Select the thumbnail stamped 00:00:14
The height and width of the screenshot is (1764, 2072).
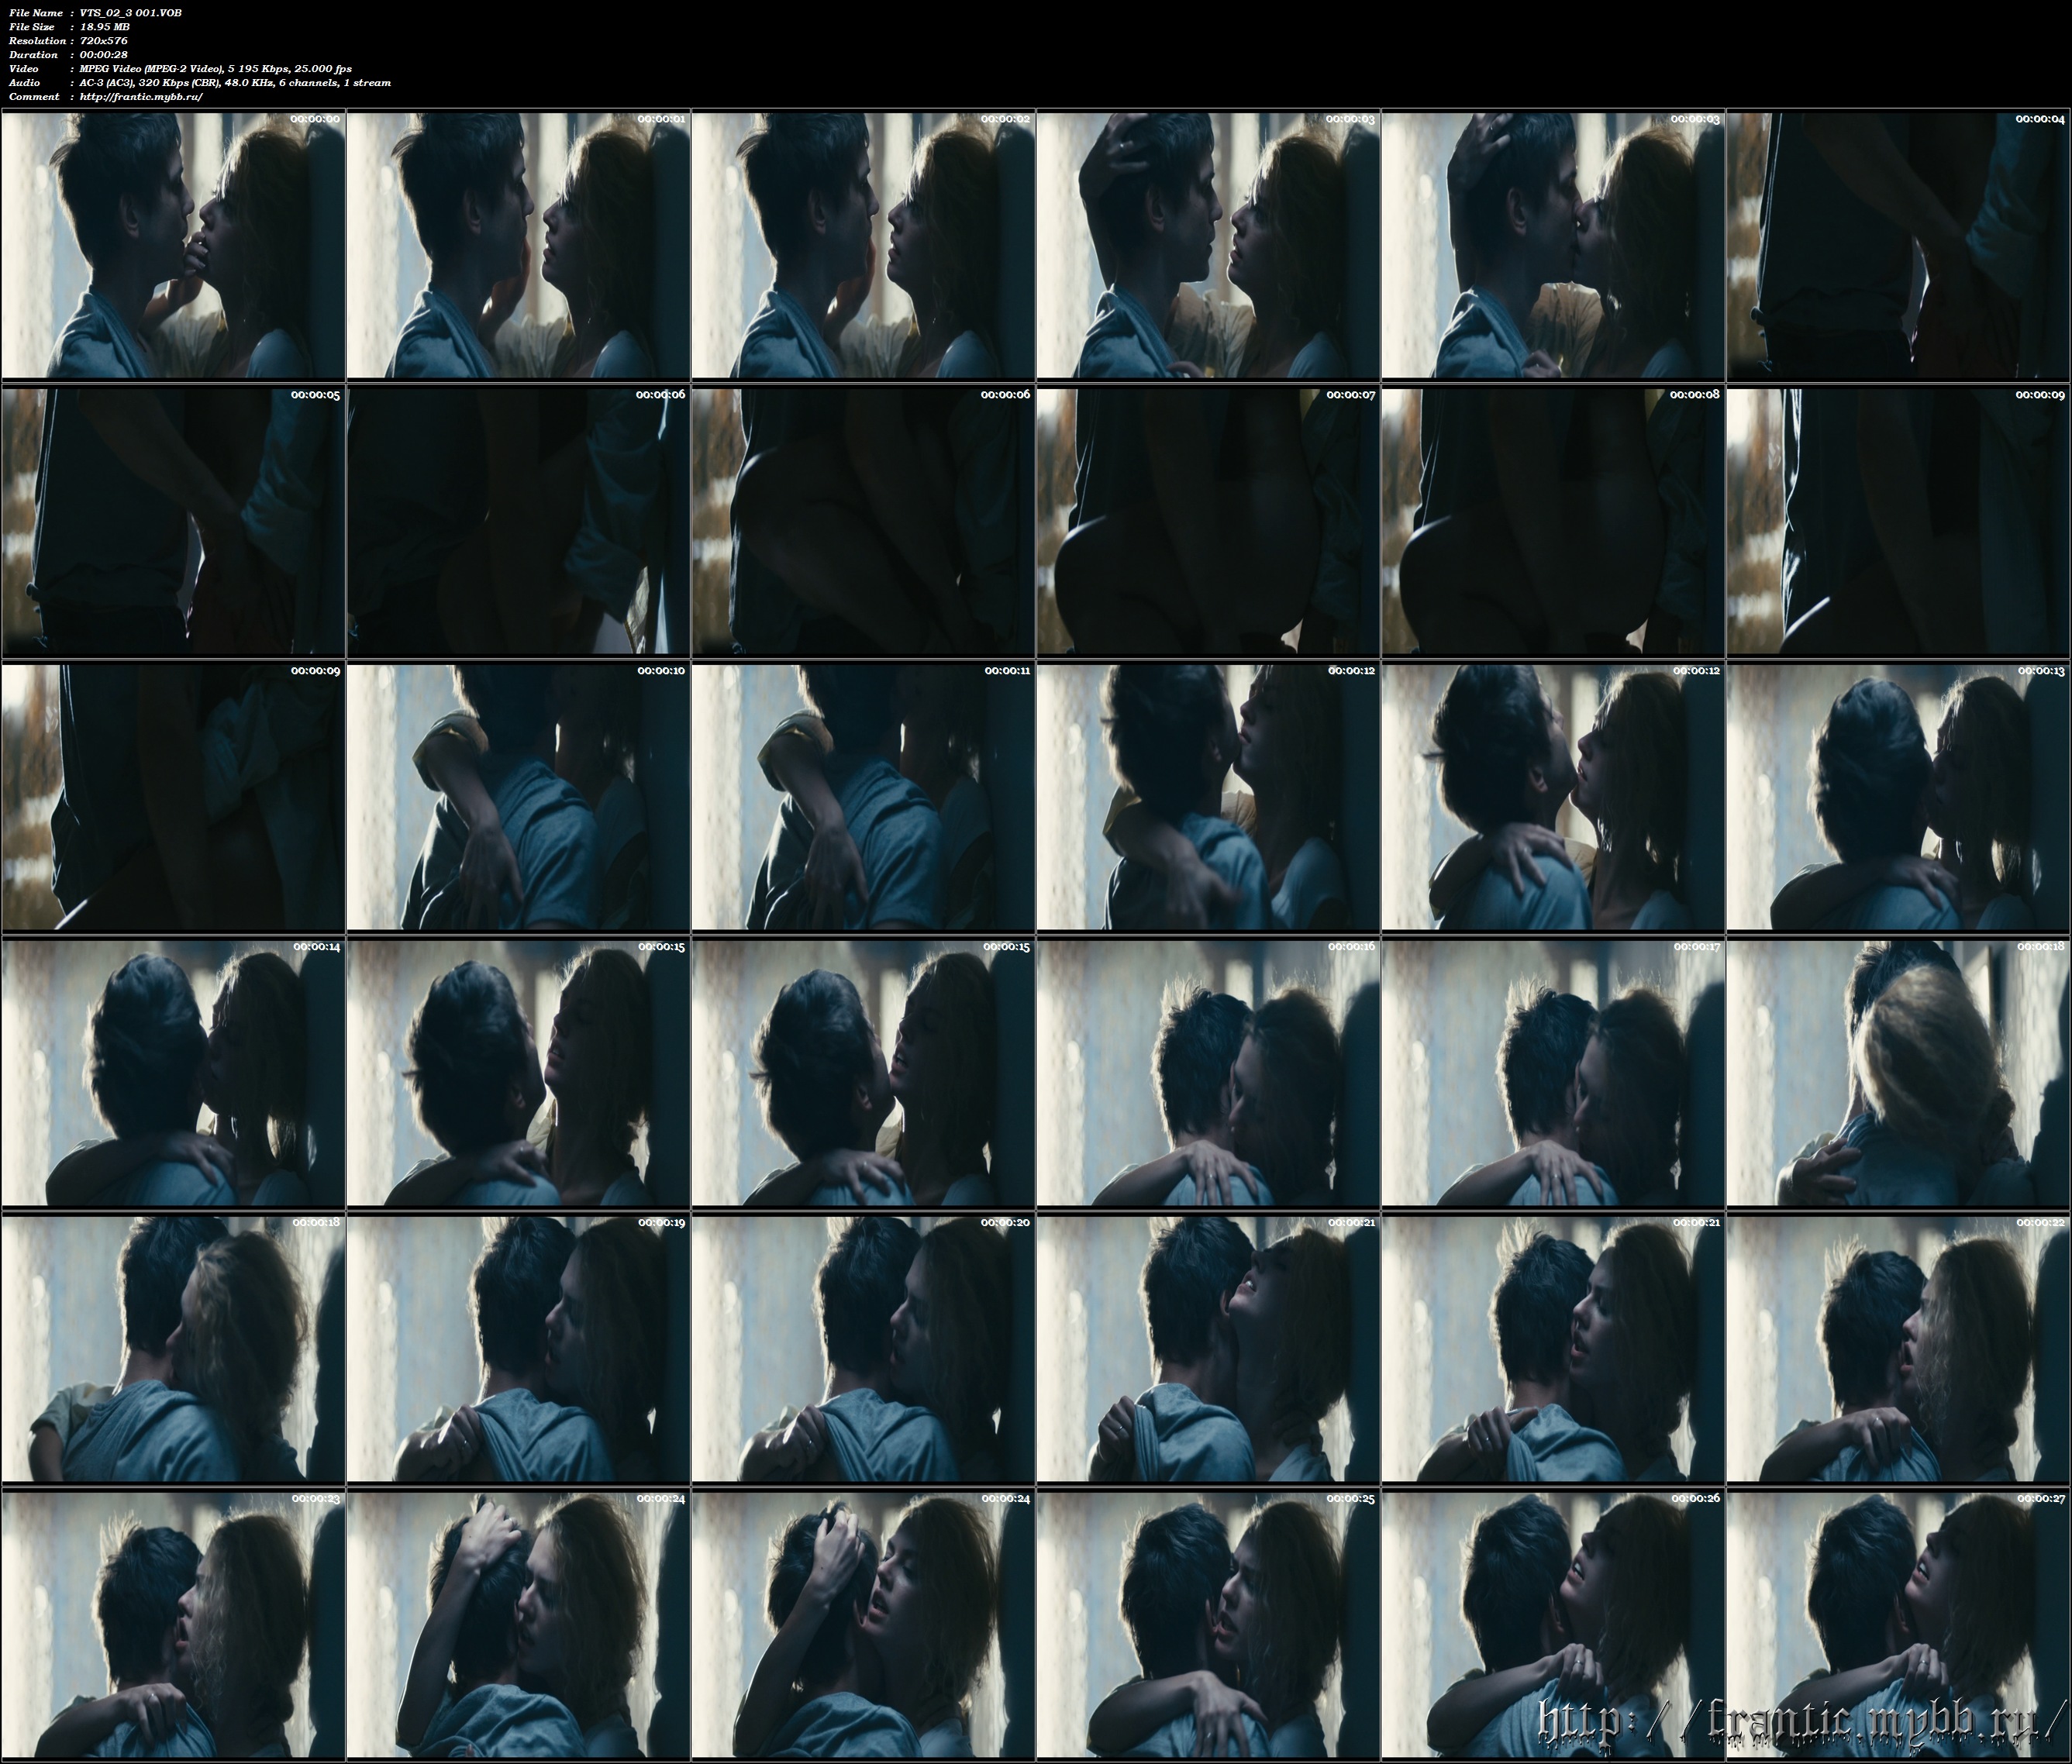(x=173, y=1072)
